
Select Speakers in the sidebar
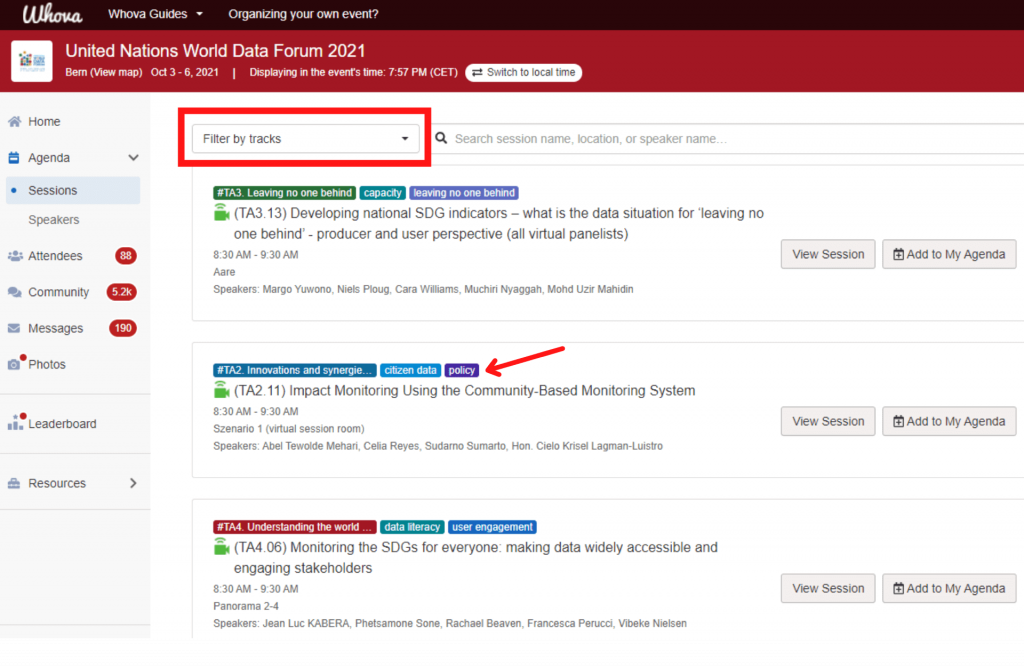click(54, 220)
